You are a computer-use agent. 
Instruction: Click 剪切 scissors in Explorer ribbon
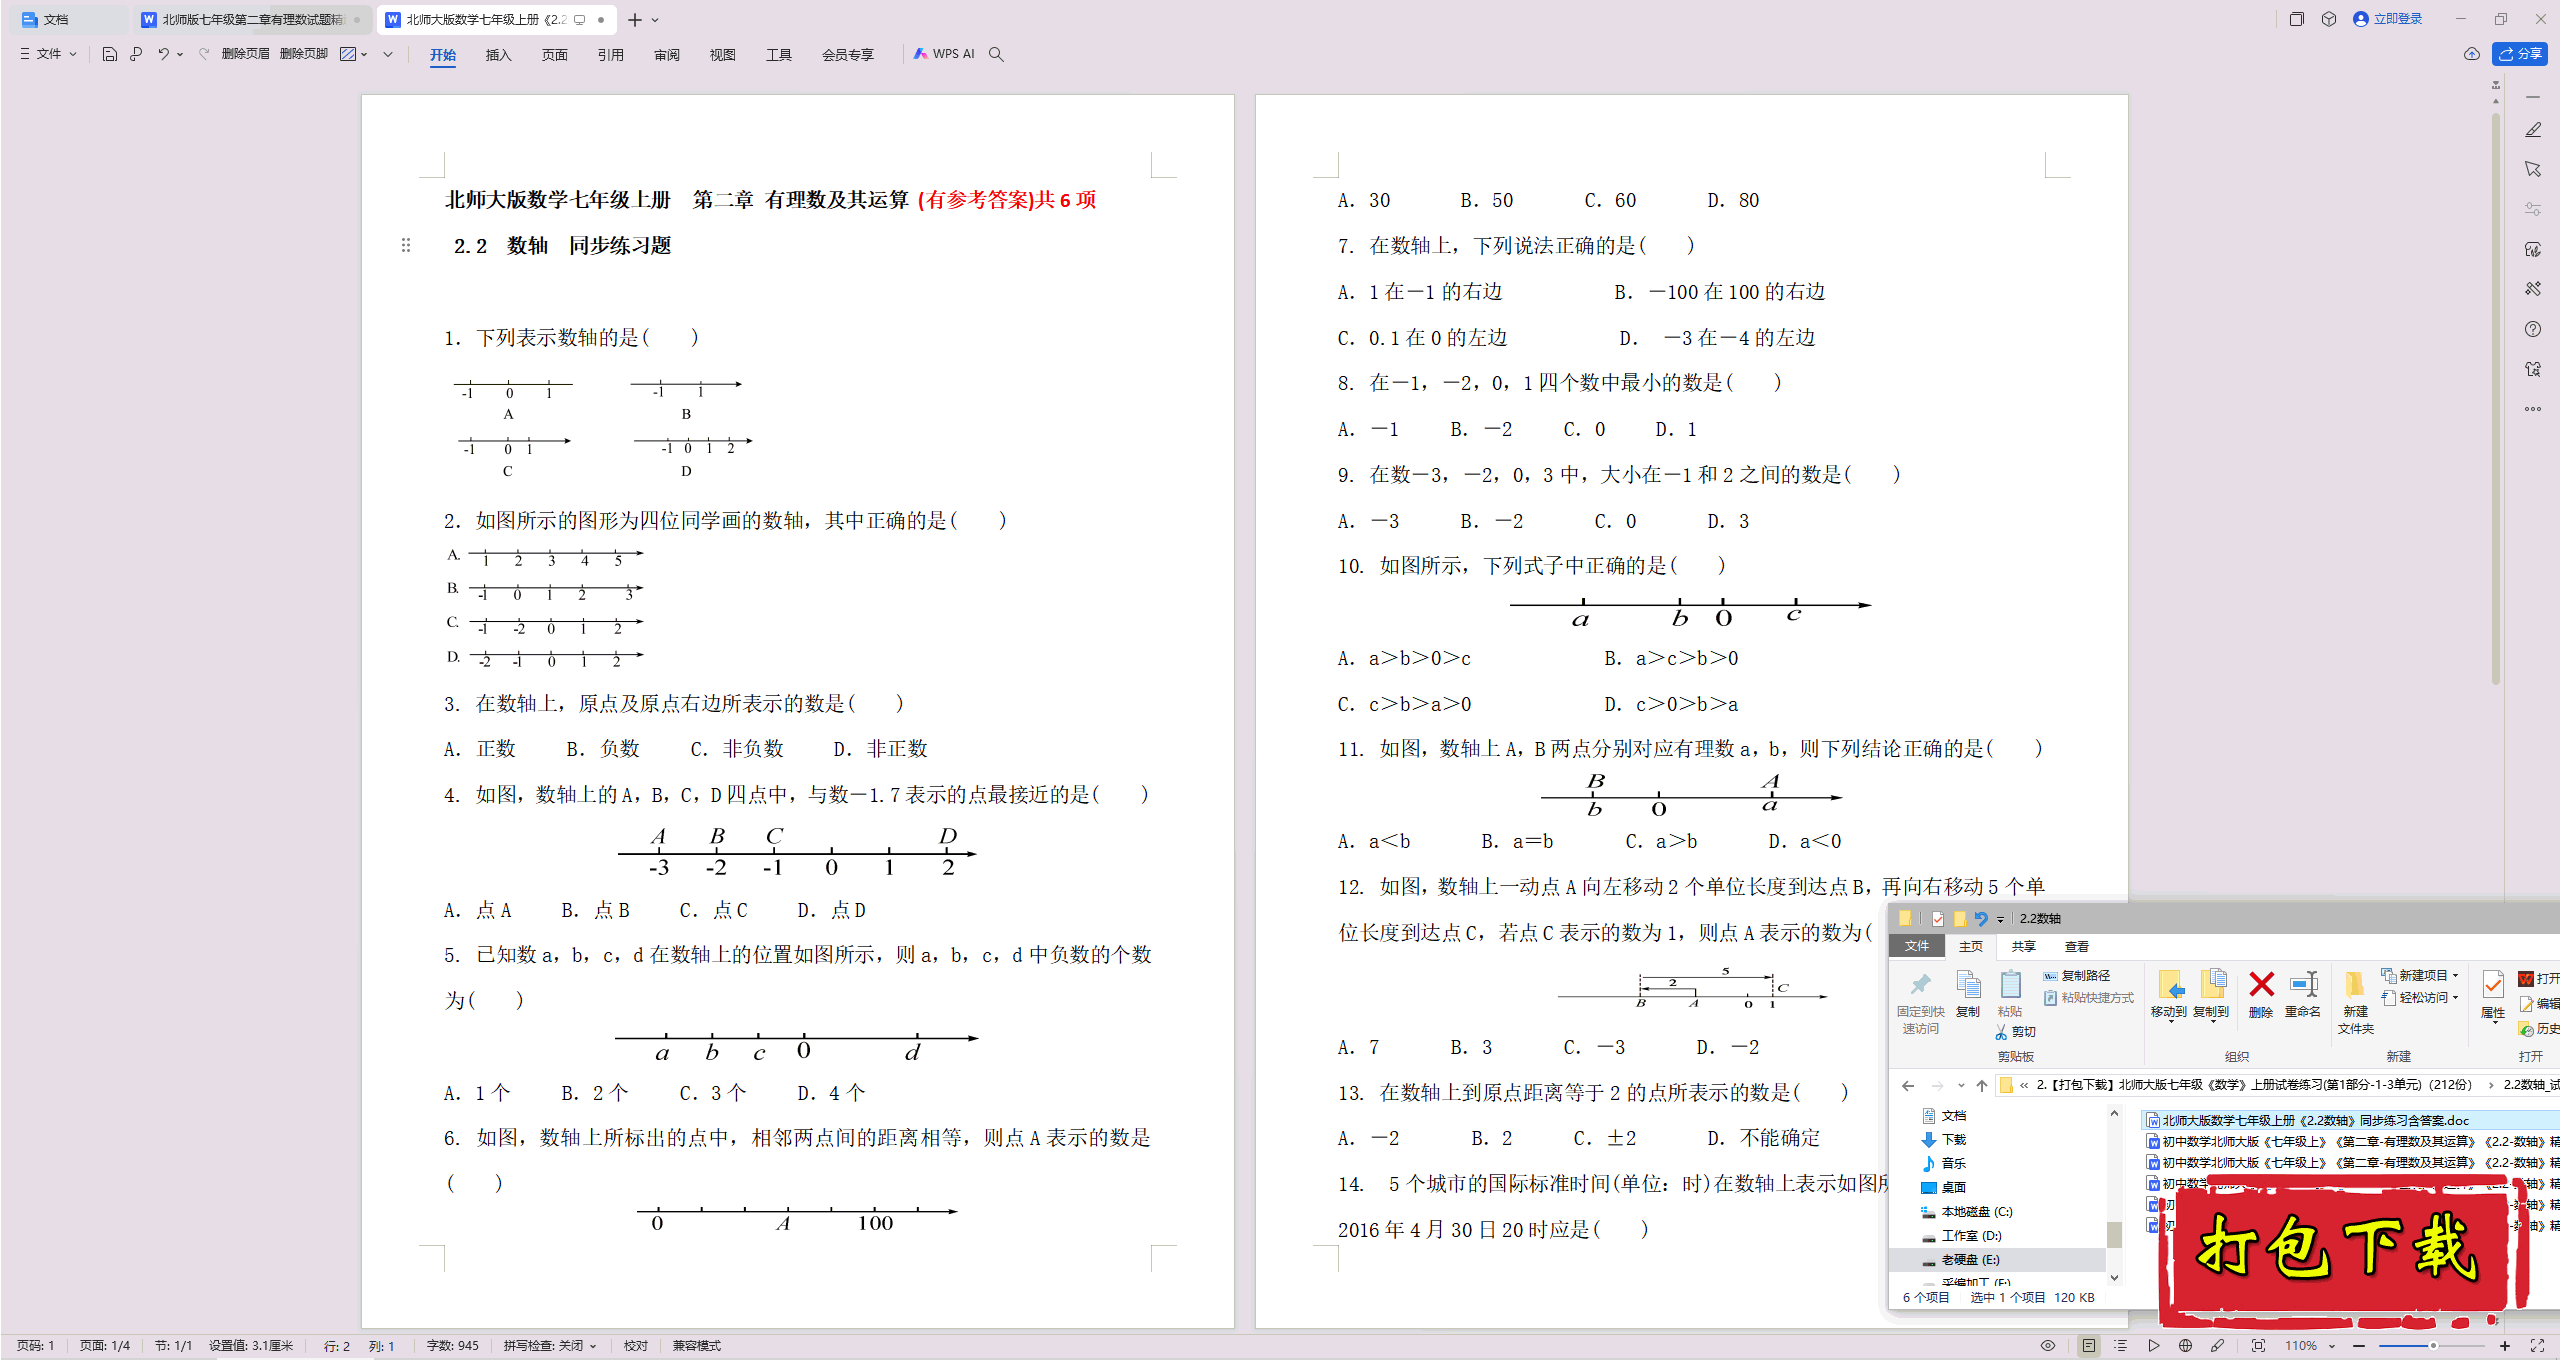tap(2016, 1032)
